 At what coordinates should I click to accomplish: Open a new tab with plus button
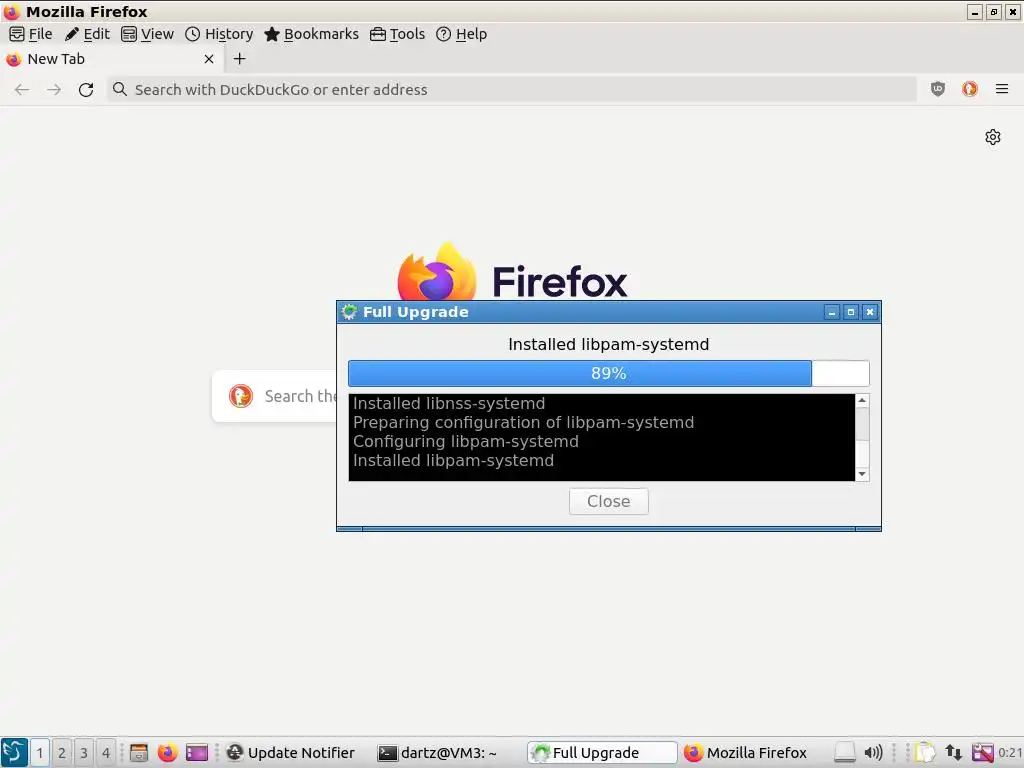(240, 59)
